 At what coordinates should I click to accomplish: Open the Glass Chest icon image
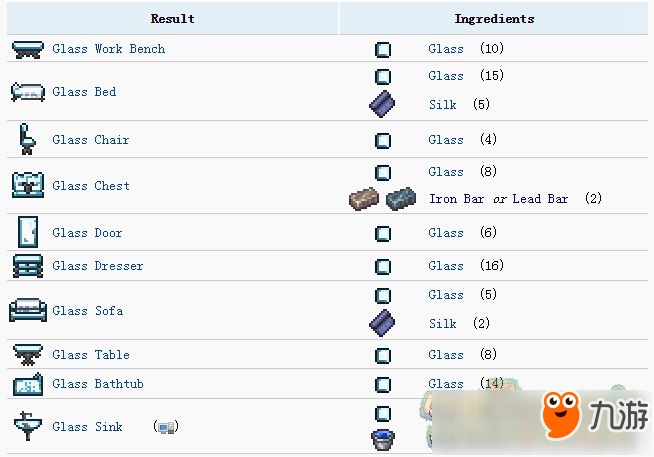28,185
